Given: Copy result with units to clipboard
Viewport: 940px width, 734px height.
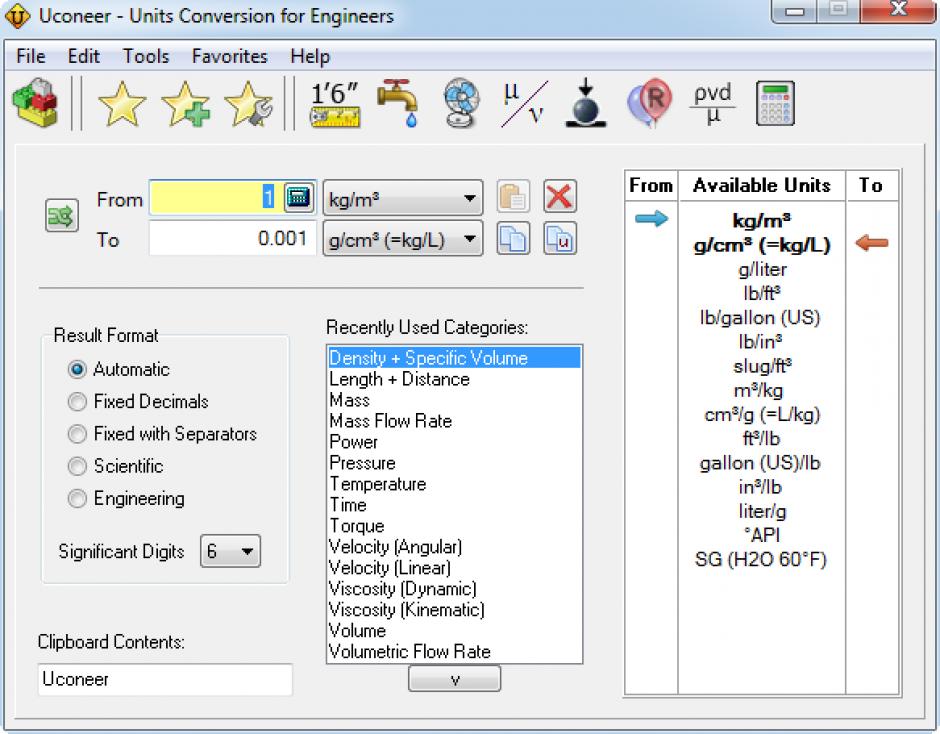Looking at the screenshot, I should pyautogui.click(x=560, y=239).
